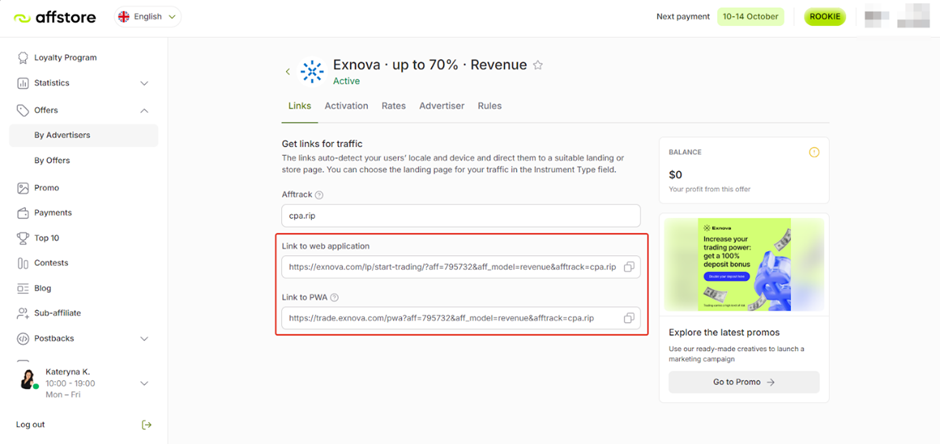The width and height of the screenshot is (940, 444).
Task: Switch to the Activation tab
Action: pos(346,106)
